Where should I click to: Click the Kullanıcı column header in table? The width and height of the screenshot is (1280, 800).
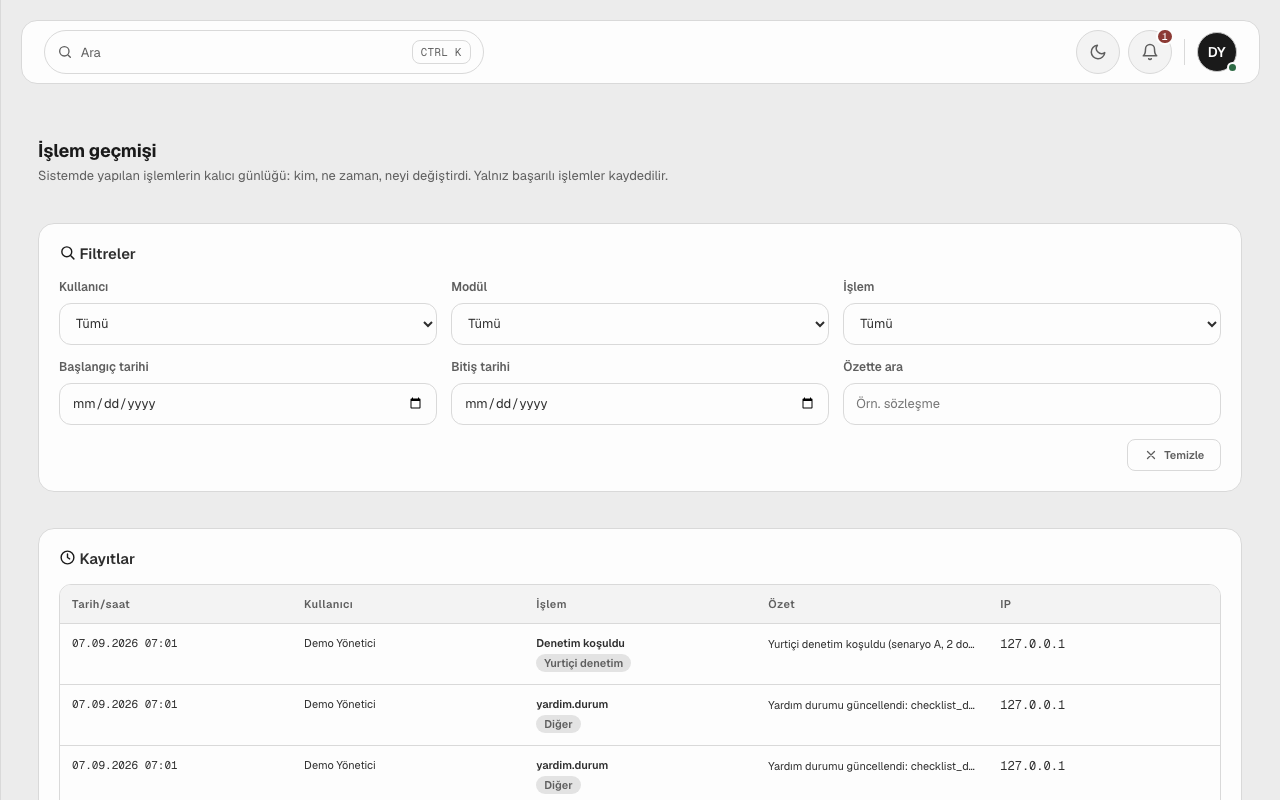[328, 604]
